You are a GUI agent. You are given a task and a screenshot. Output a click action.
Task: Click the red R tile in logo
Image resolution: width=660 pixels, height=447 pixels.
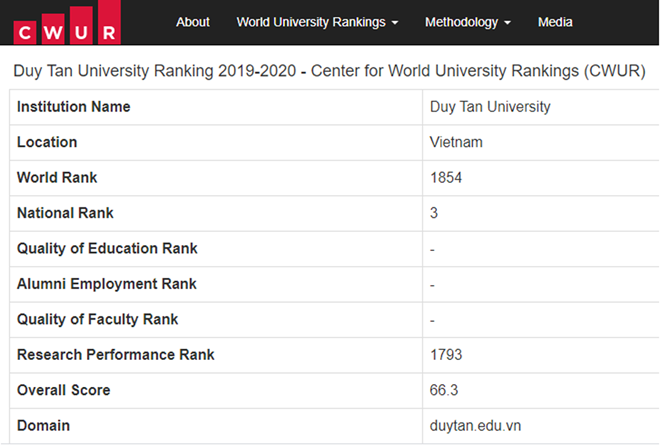tap(109, 22)
